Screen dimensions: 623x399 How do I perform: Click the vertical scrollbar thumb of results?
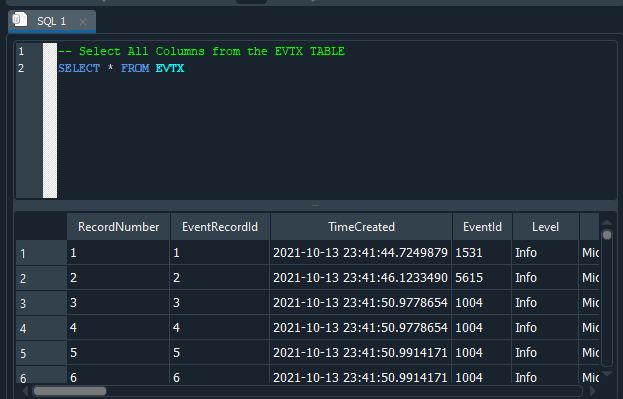[607, 235]
